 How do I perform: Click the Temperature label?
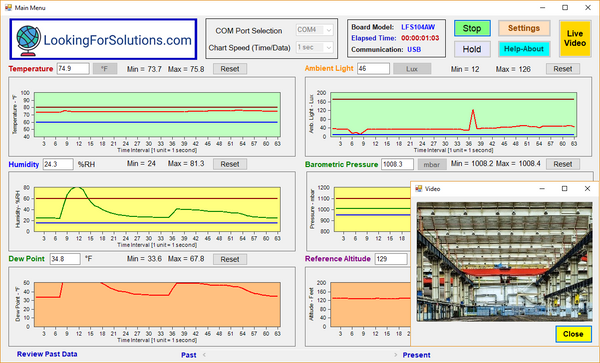click(31, 69)
